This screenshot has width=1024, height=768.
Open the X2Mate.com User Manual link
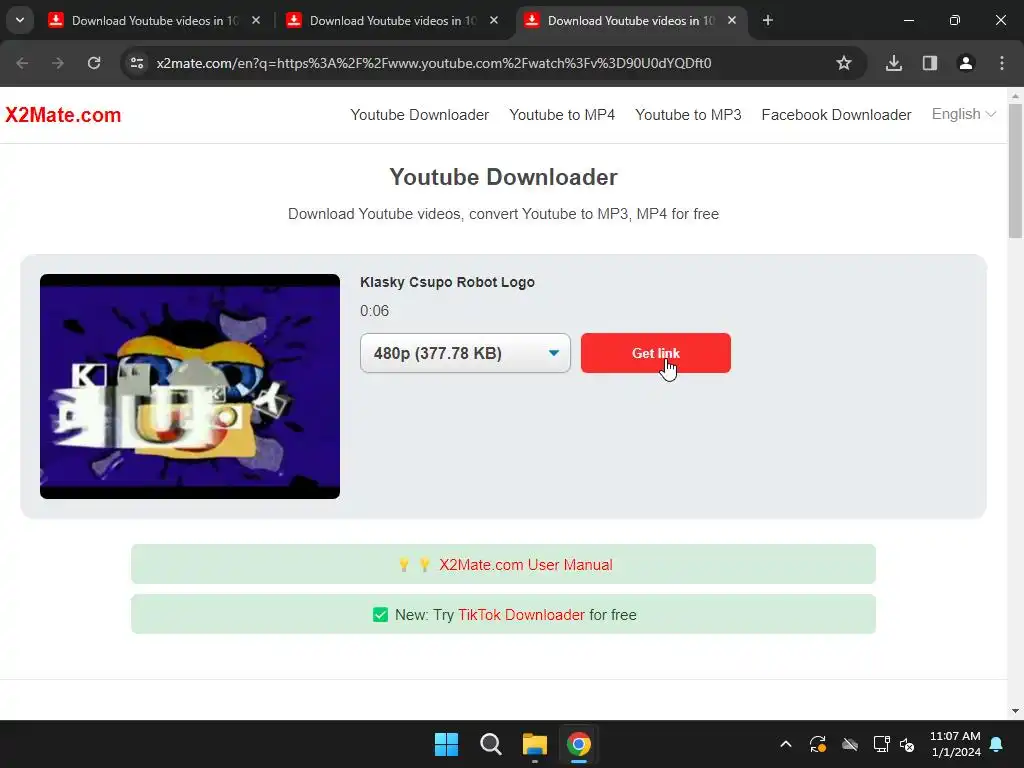[526, 565]
